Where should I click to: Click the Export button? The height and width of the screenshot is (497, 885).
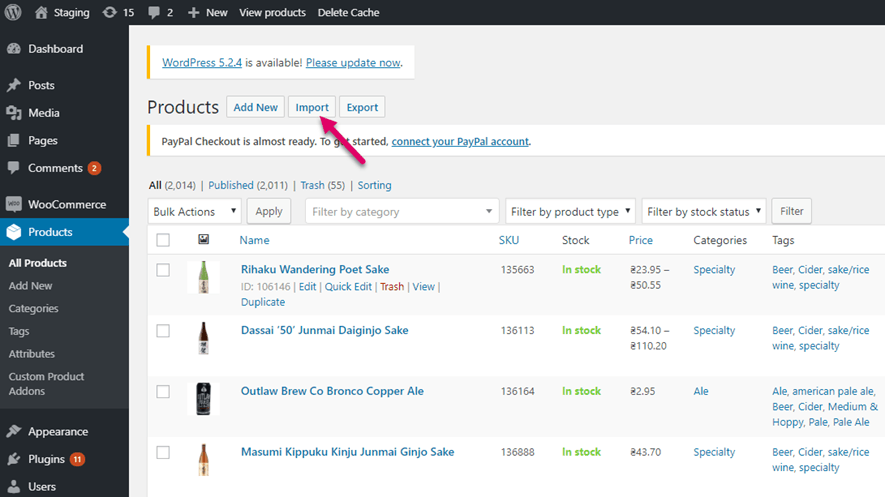[x=362, y=107]
